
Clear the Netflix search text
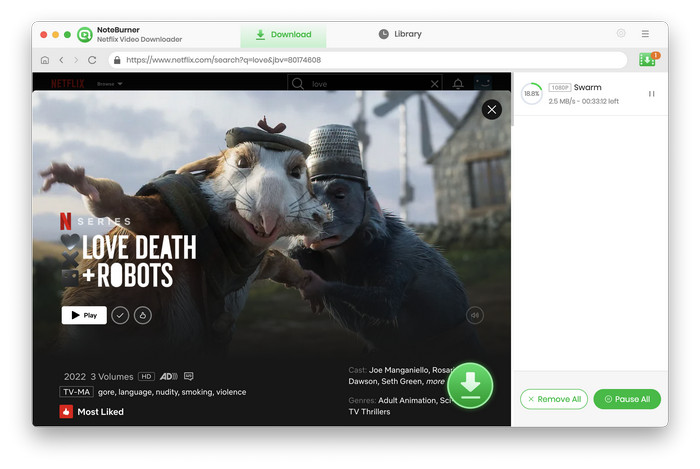pos(434,83)
